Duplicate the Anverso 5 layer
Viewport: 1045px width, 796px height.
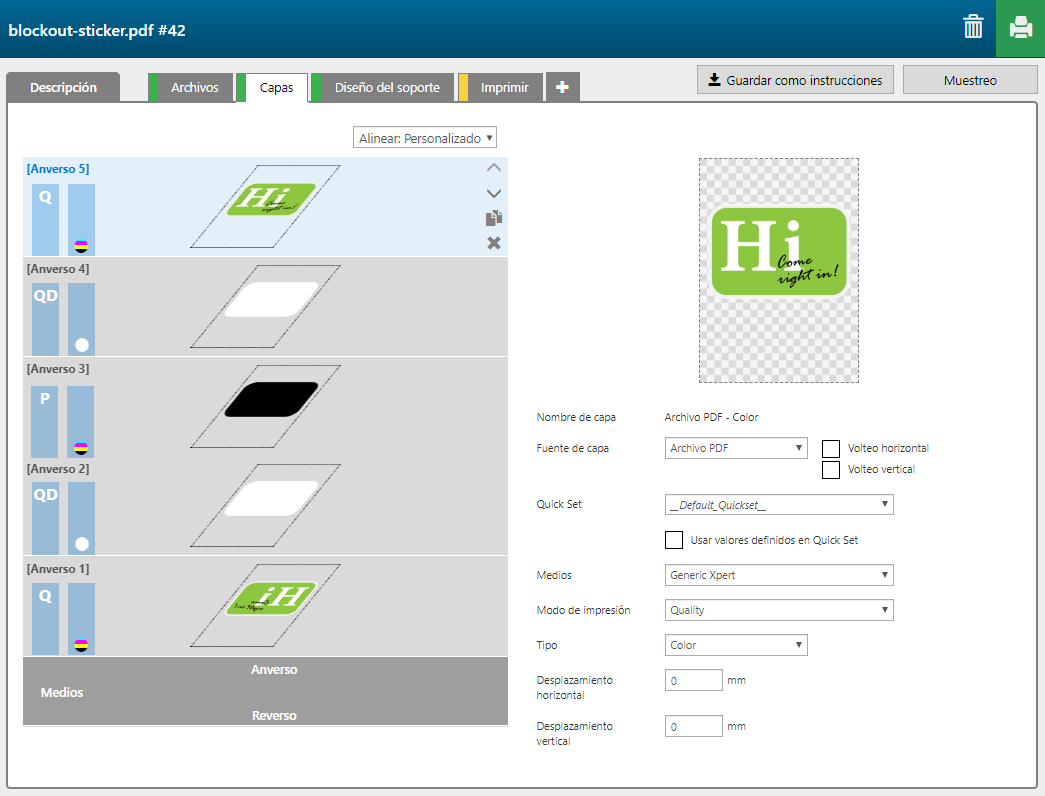[493, 218]
